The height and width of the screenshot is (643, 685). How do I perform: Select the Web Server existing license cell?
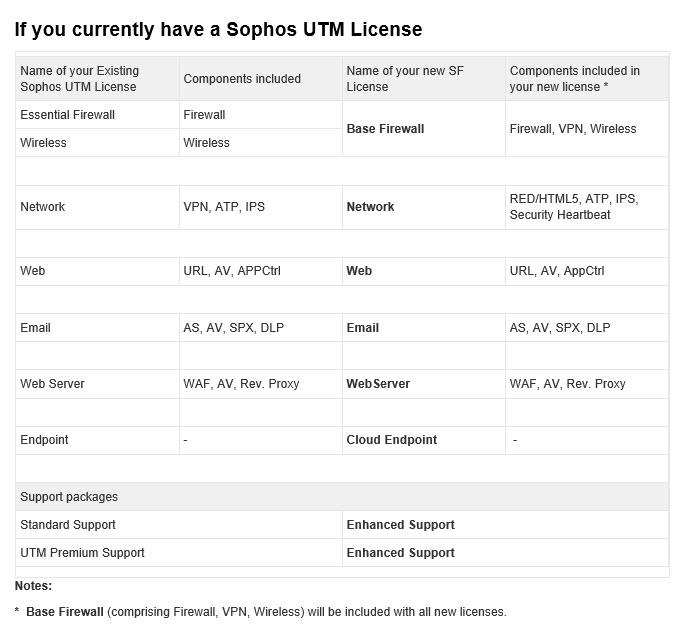97,384
